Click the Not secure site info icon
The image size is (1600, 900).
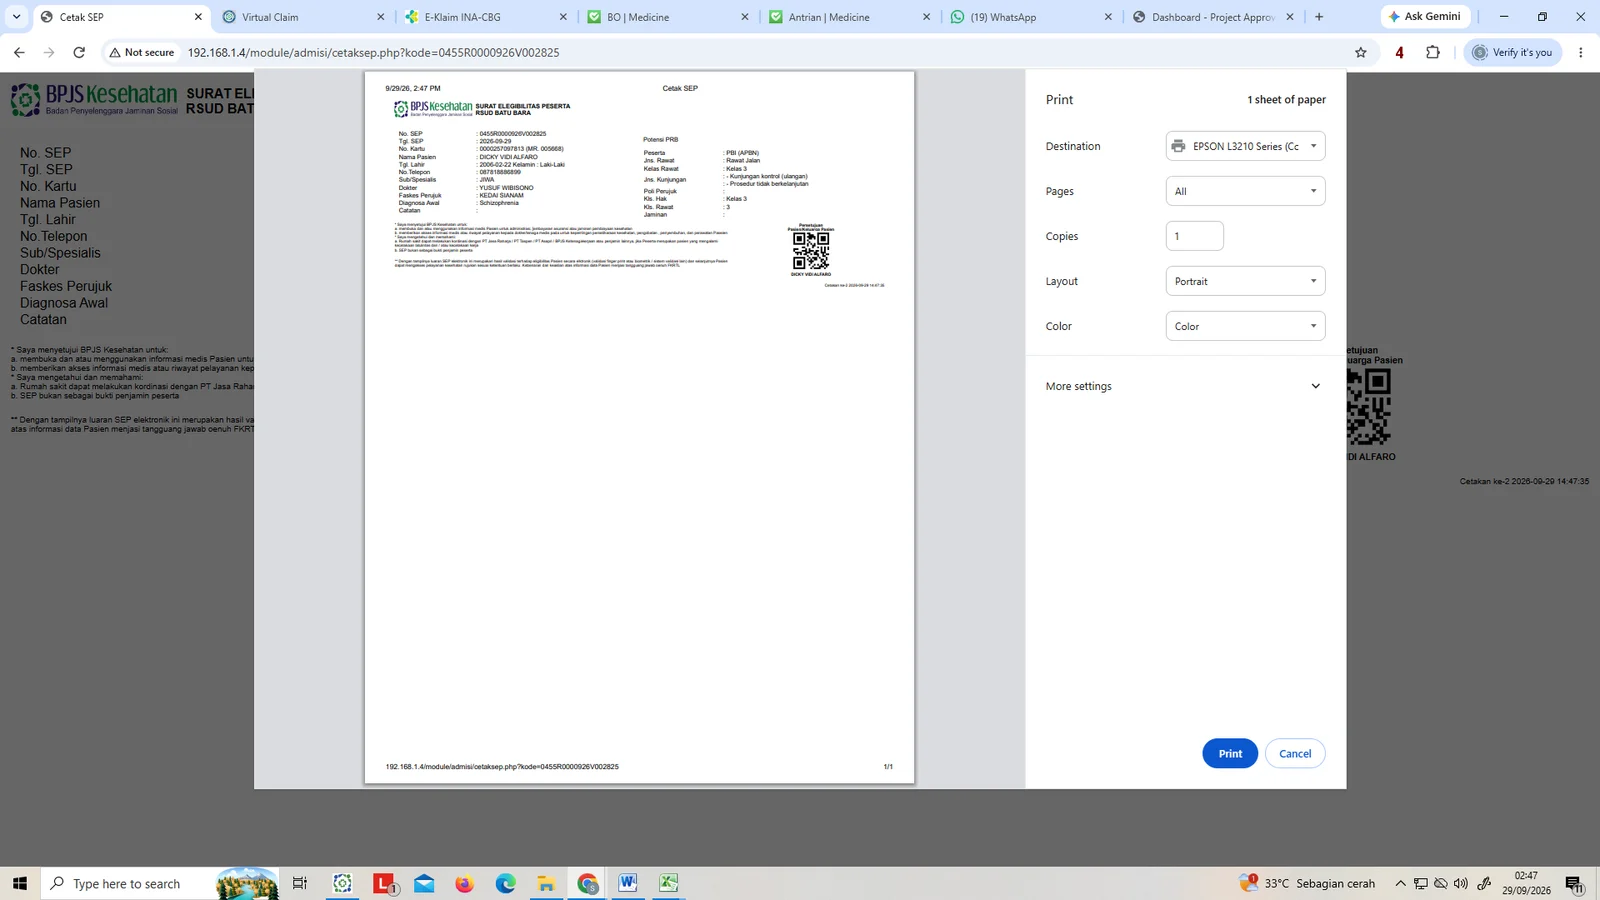click(x=142, y=52)
